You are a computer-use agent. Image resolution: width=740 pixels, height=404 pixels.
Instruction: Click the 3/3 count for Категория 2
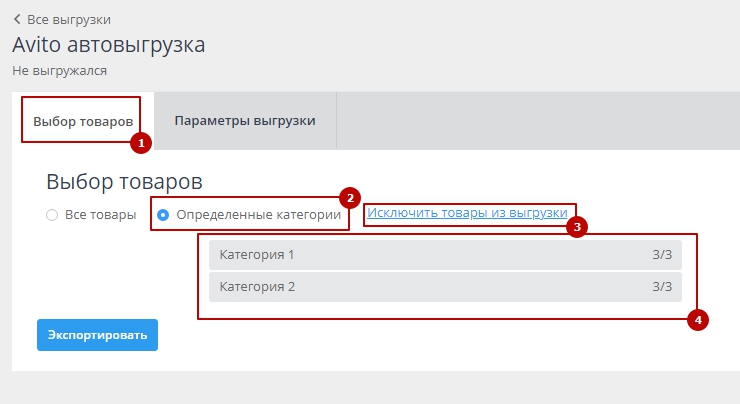coord(661,287)
